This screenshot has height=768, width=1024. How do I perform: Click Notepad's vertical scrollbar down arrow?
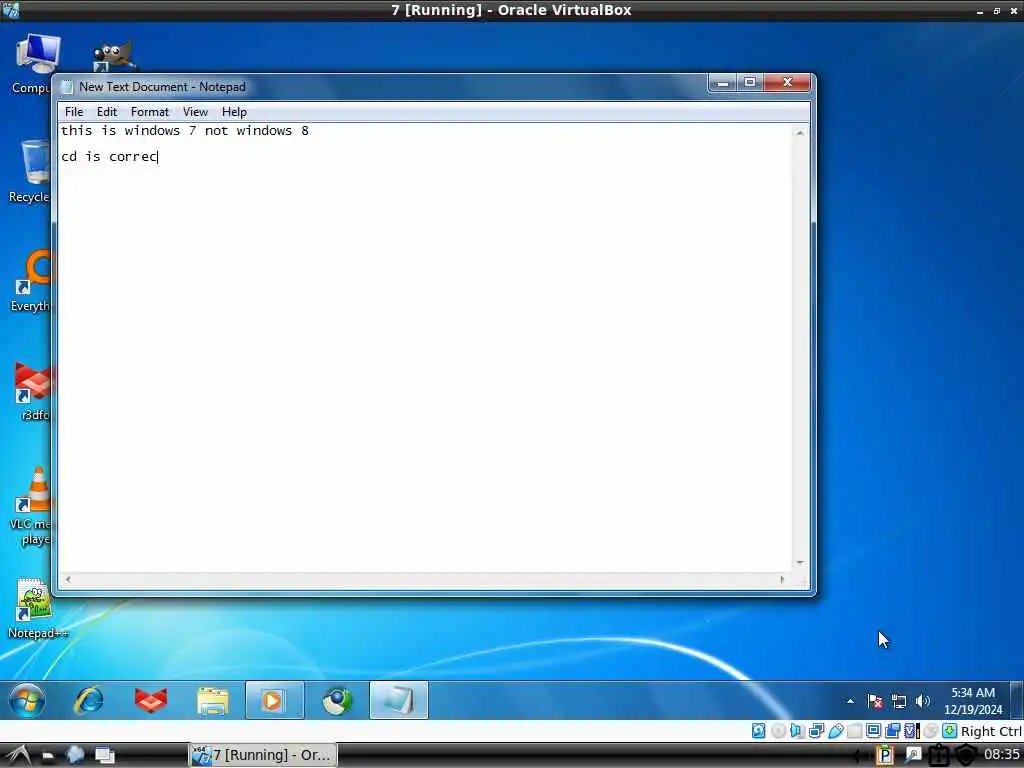point(800,562)
